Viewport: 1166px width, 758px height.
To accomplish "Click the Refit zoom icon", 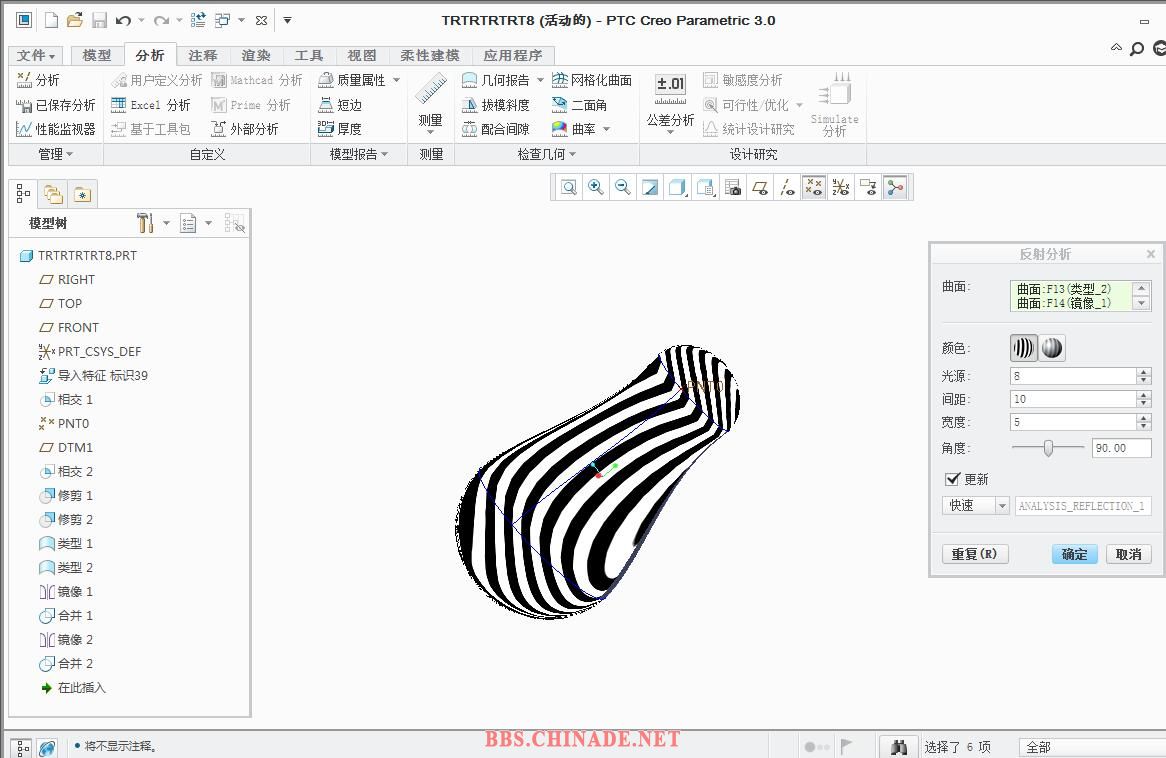I will tap(569, 187).
